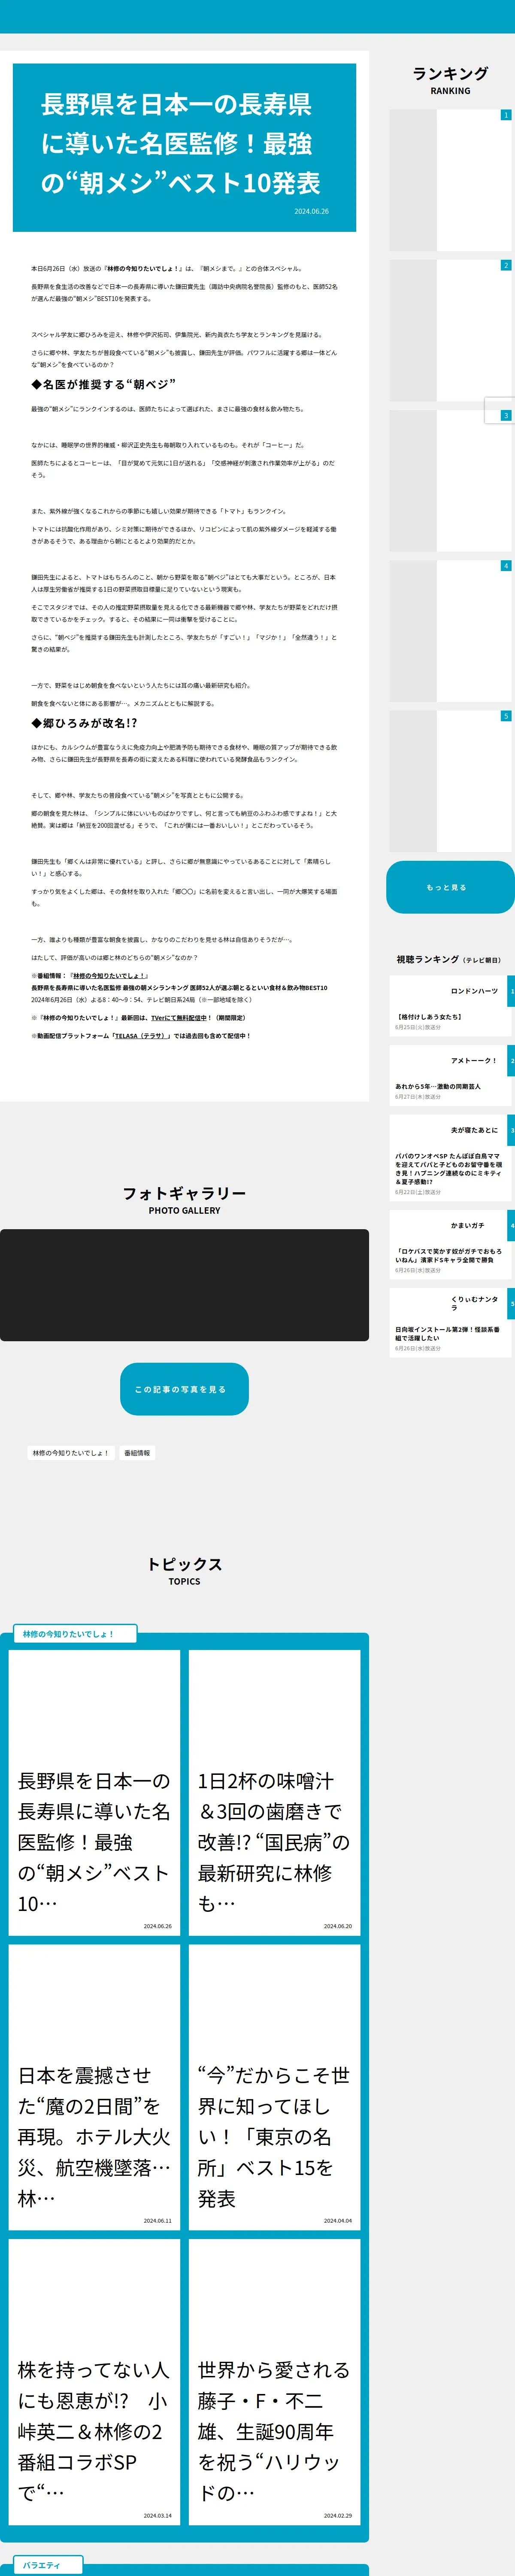Click the 6月22日(土)放送分 date under 夫が寝たあとに
Image resolution: width=515 pixels, height=2576 pixels.
coord(417,1192)
